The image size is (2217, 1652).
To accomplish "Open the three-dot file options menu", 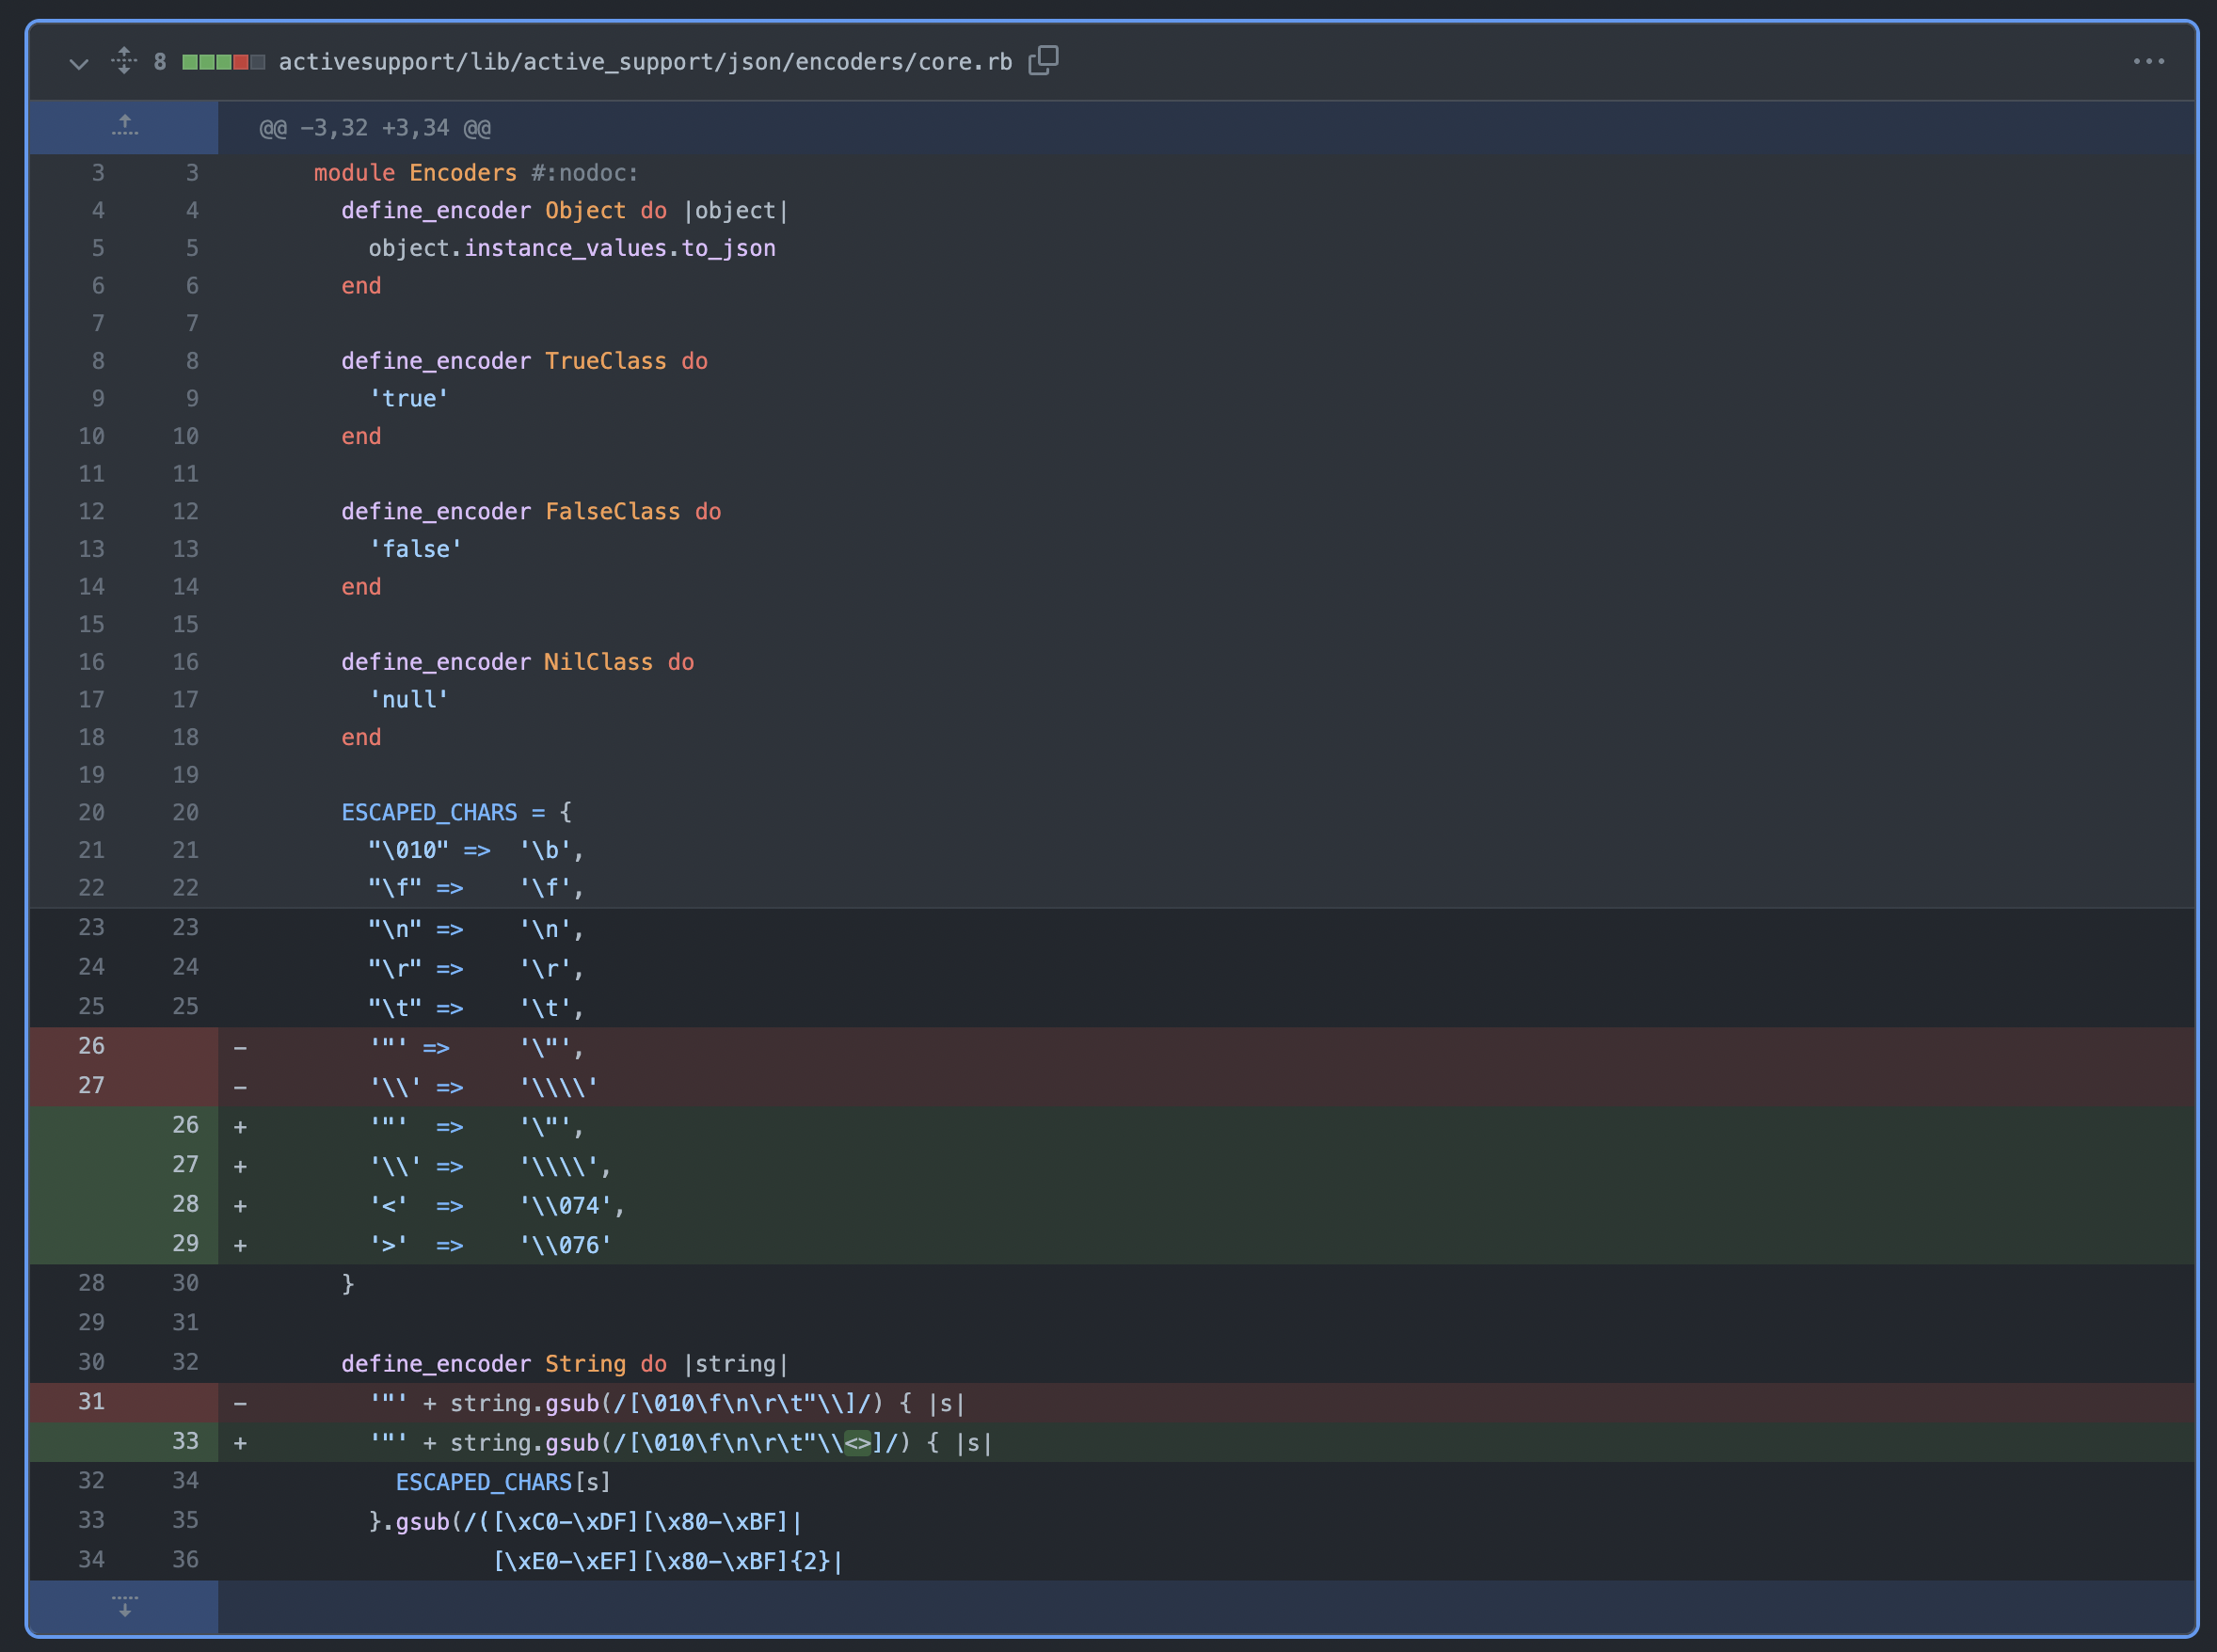I will pyautogui.click(x=2148, y=62).
